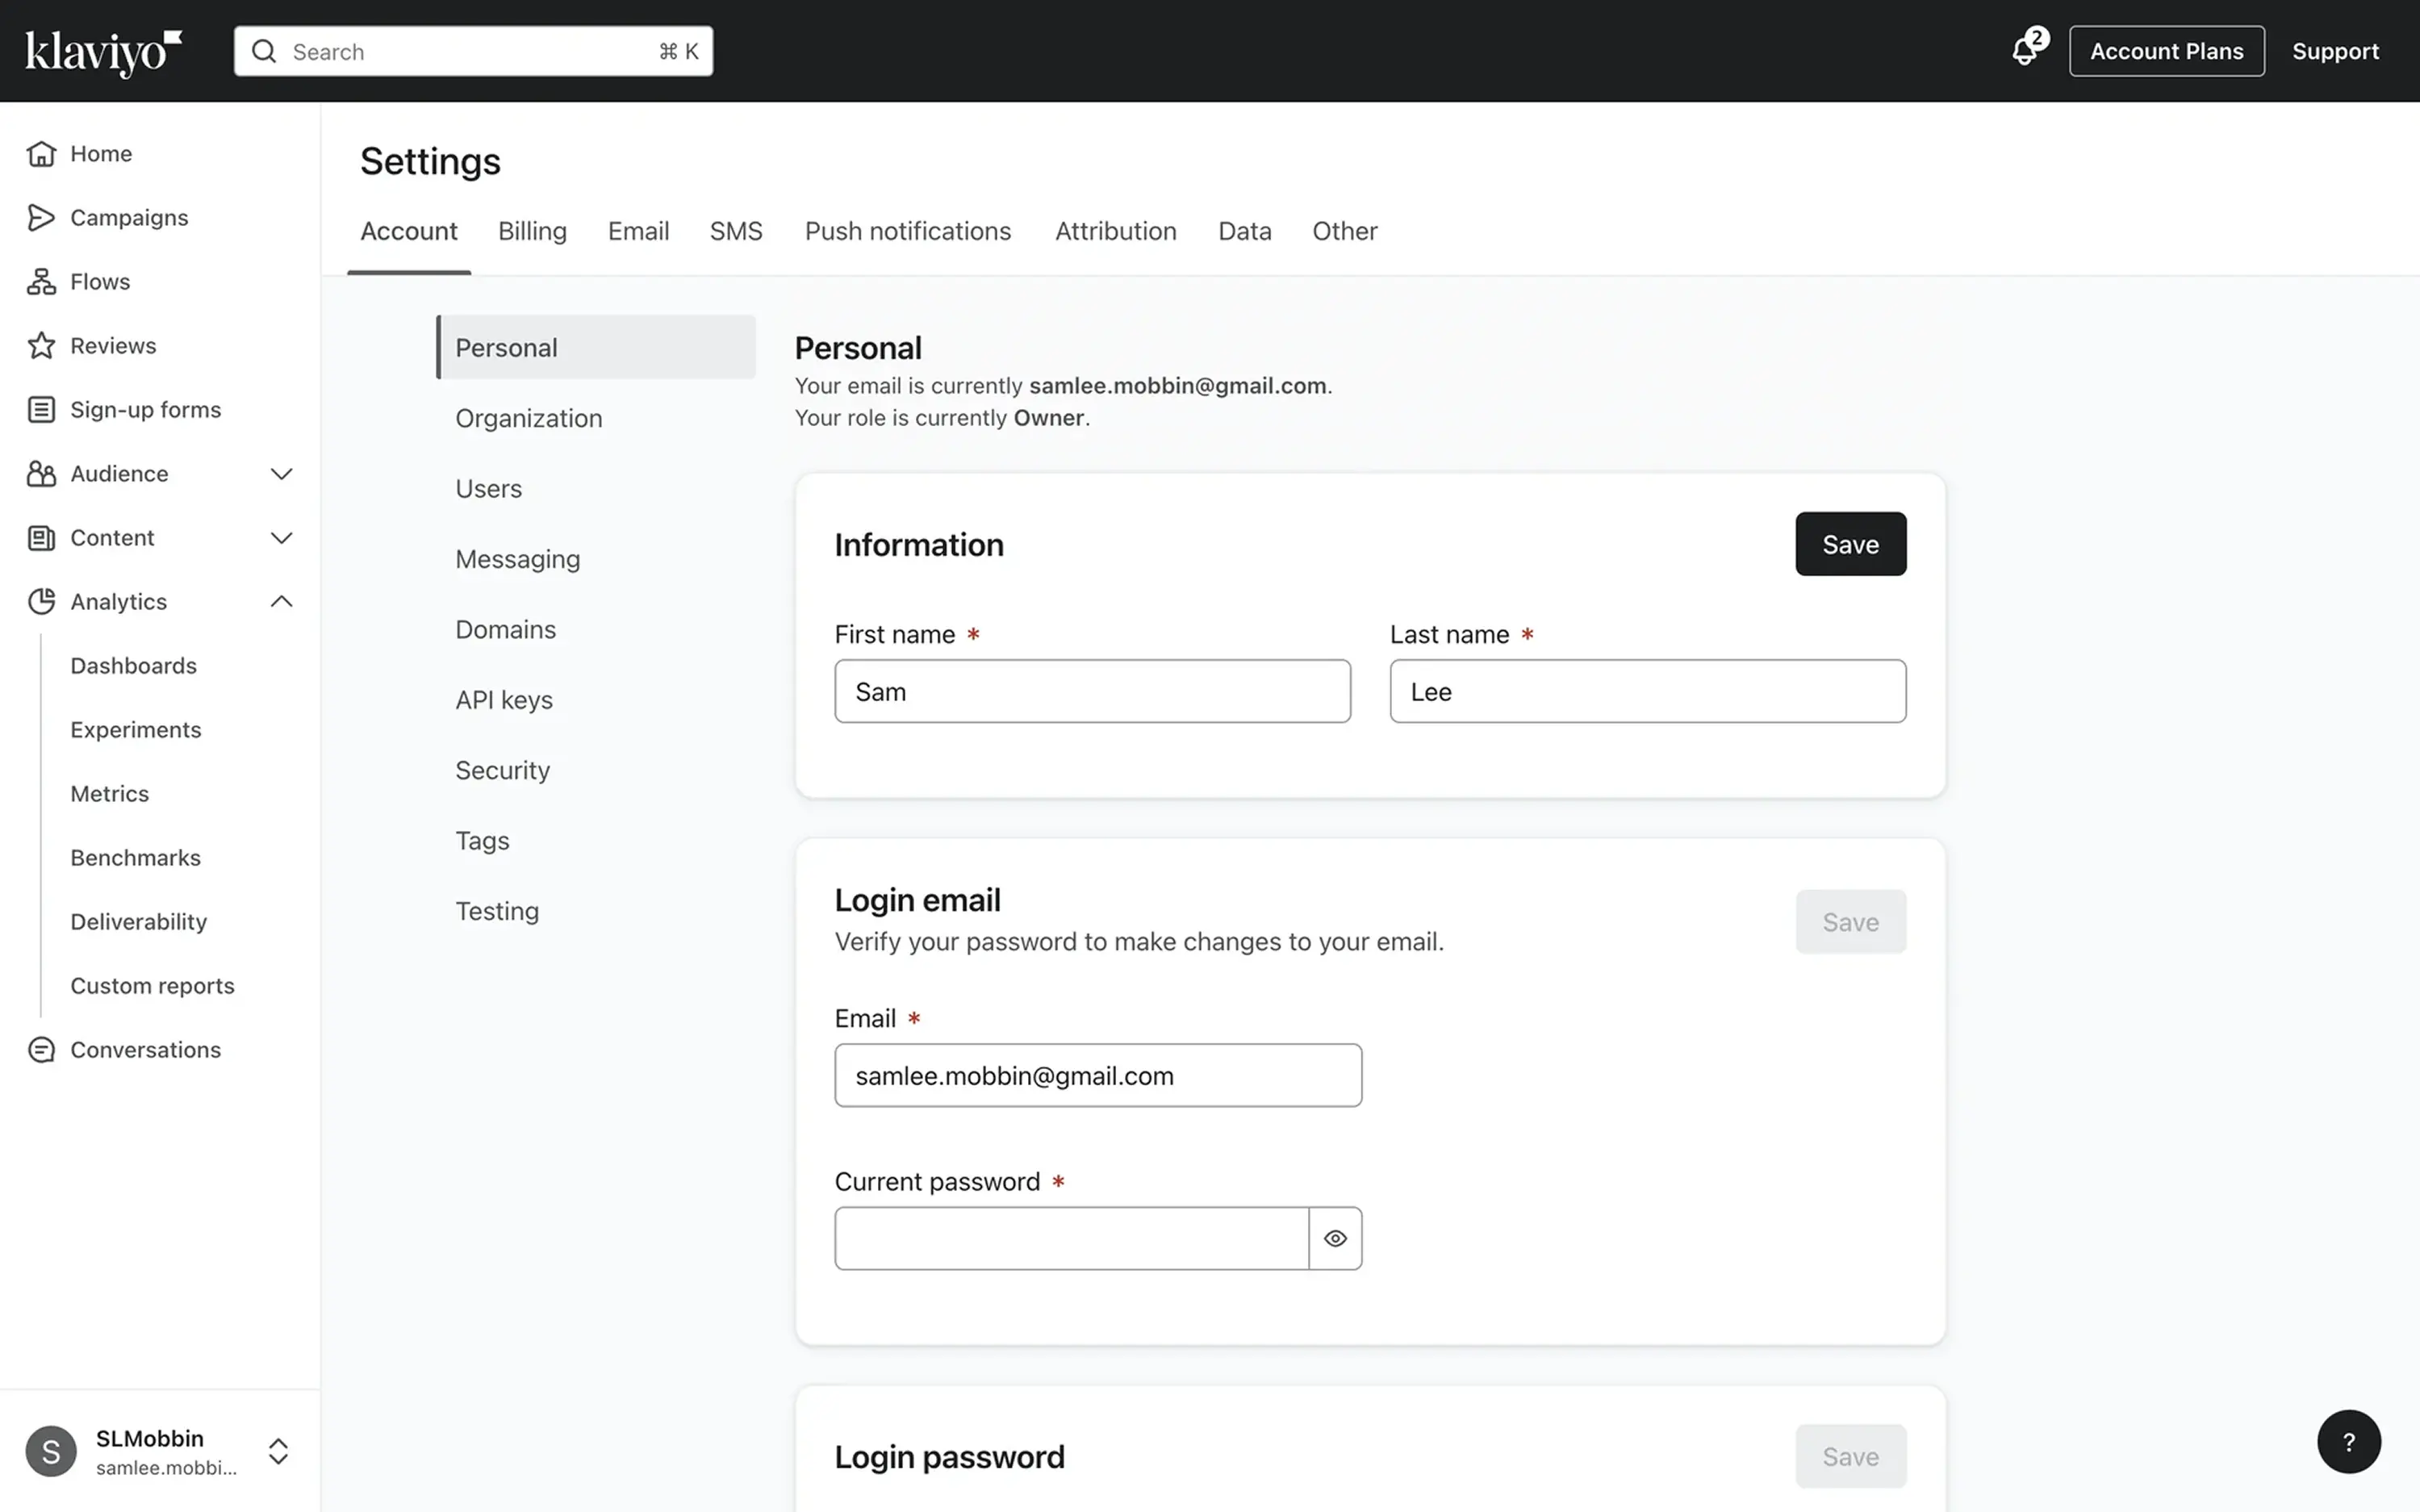
Task: Click the Conversations icon
Action: [x=41, y=1049]
